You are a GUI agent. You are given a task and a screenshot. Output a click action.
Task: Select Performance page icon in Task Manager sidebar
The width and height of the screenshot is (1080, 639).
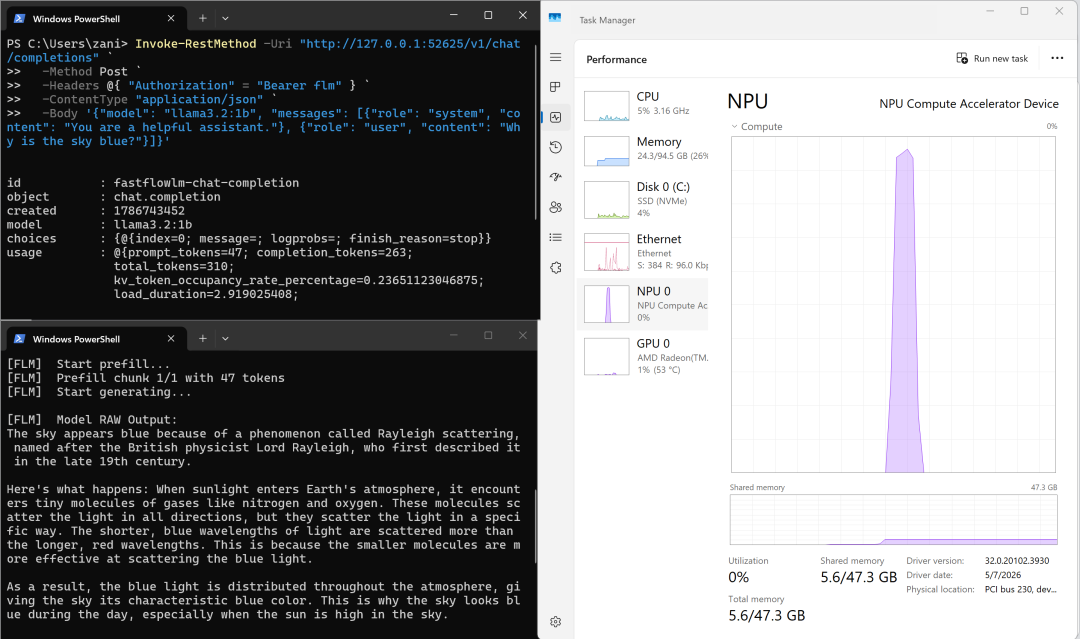(556, 117)
